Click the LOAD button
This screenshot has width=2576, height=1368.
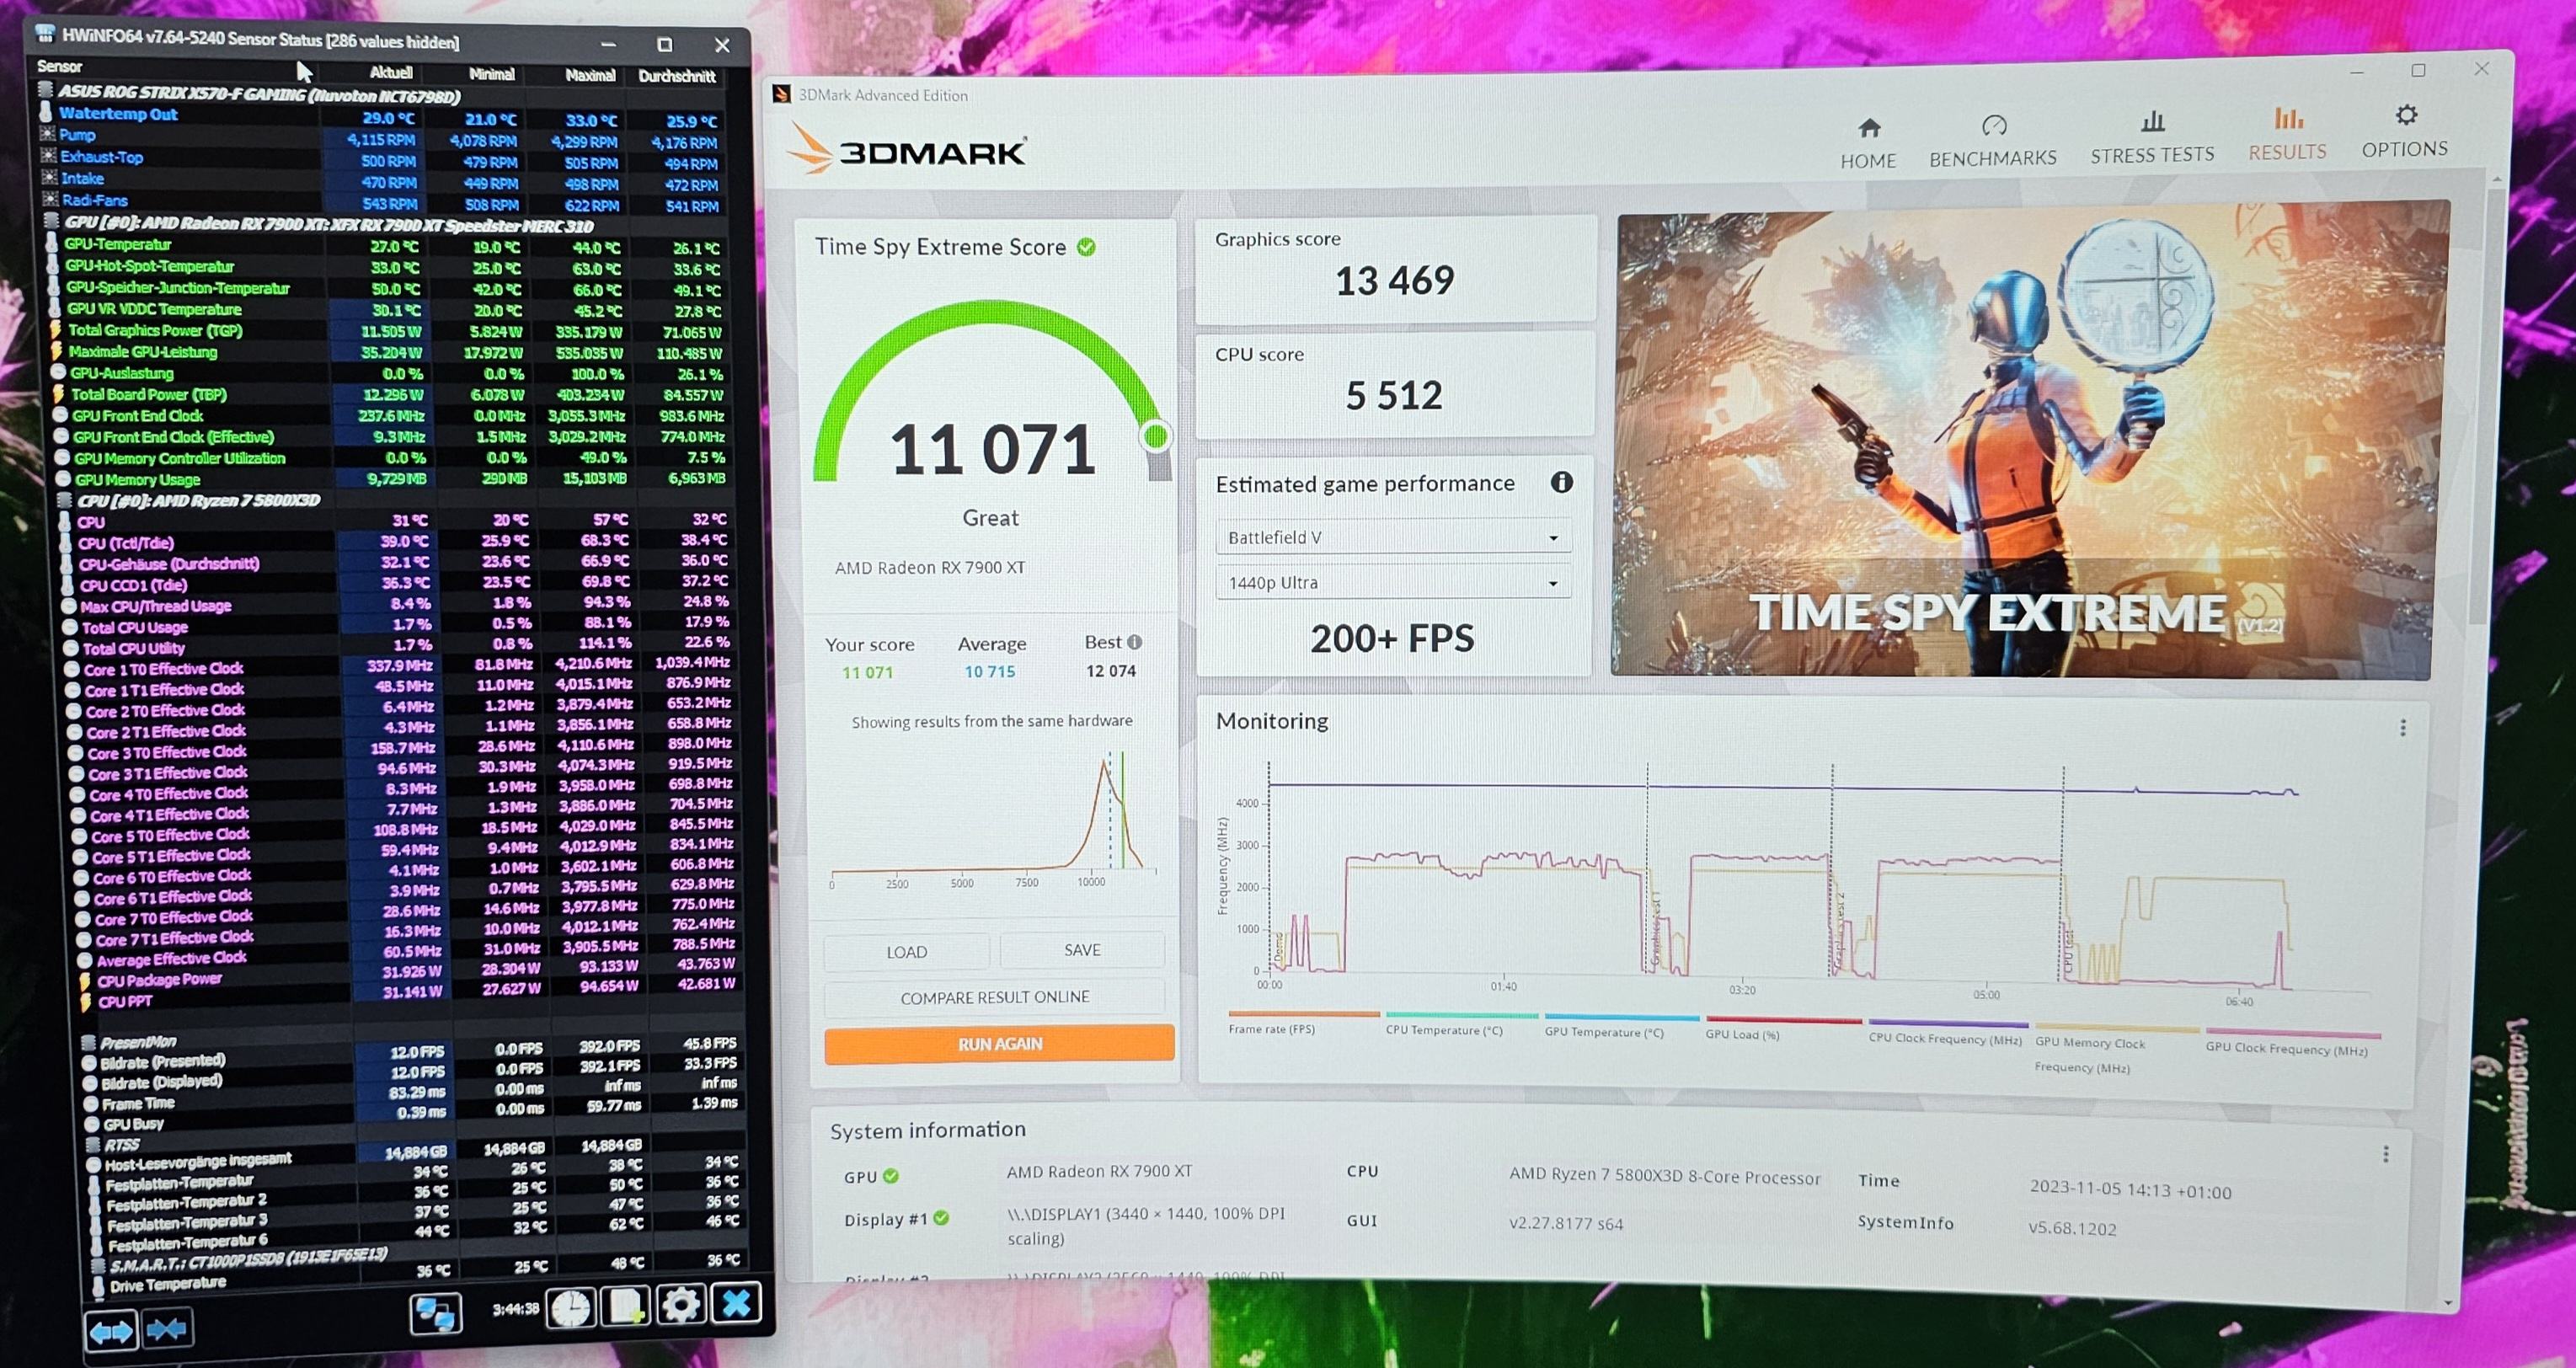[x=906, y=951]
